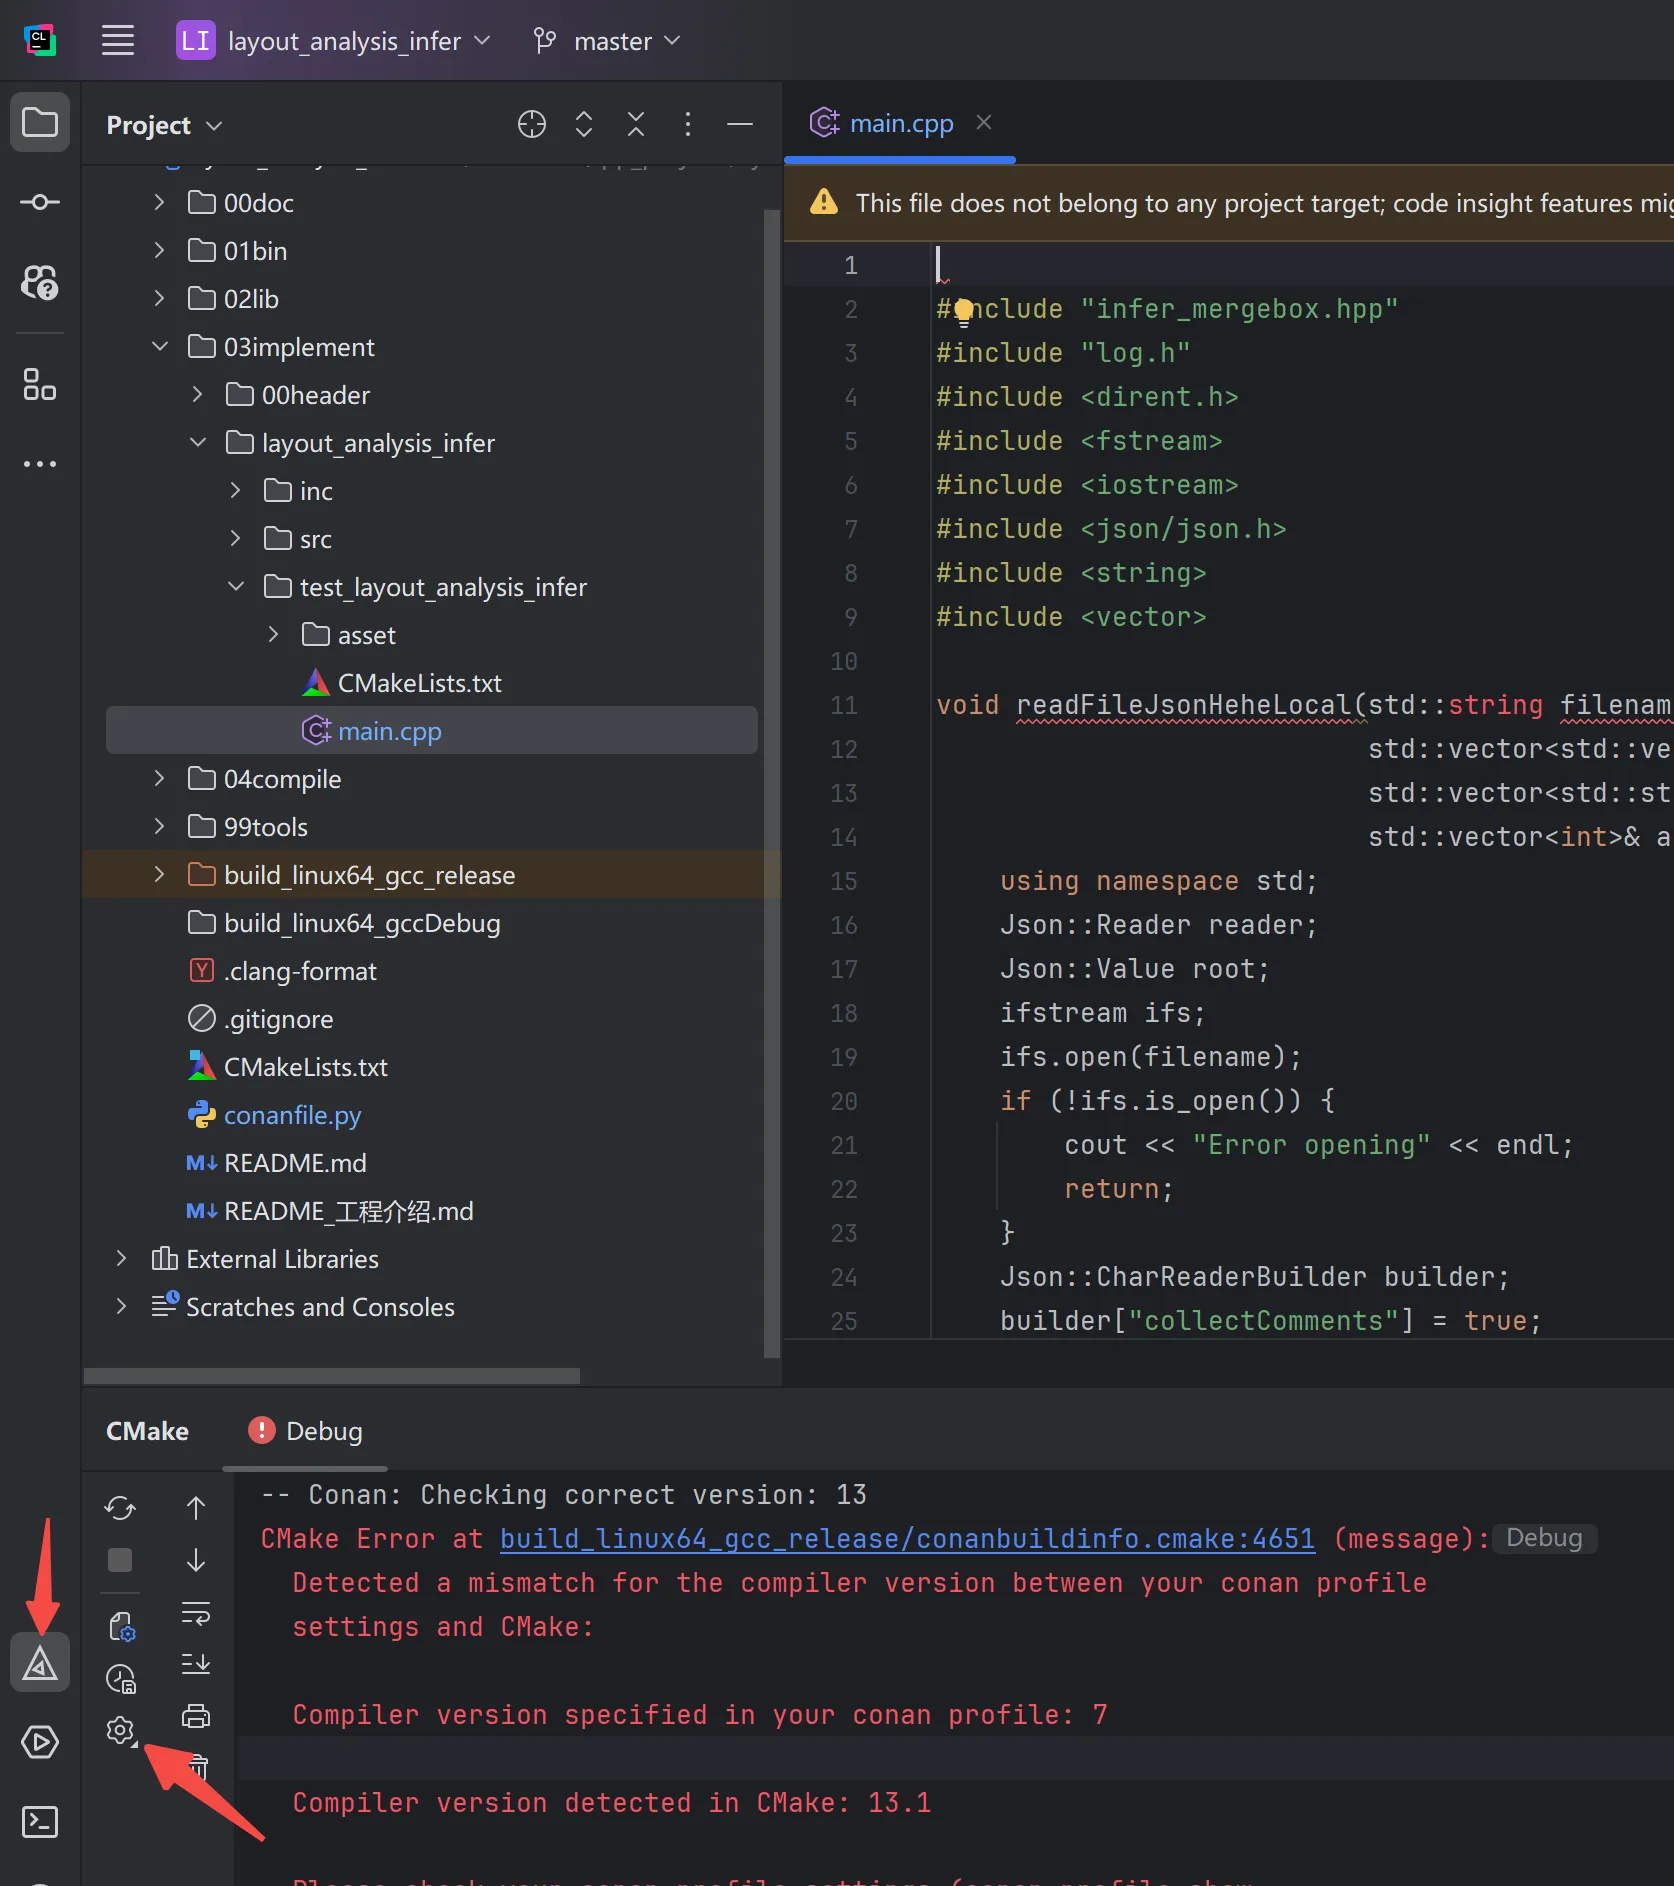This screenshot has width=1674, height=1886.
Task: Collapse the 03implement folder
Action: pyautogui.click(x=159, y=347)
